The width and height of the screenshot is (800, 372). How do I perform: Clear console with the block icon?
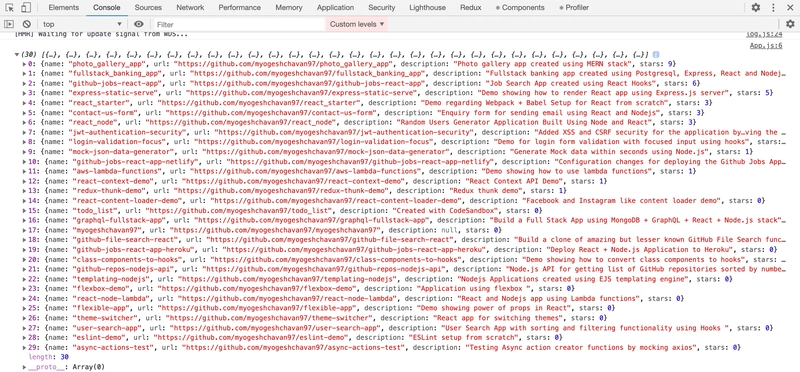coord(27,24)
